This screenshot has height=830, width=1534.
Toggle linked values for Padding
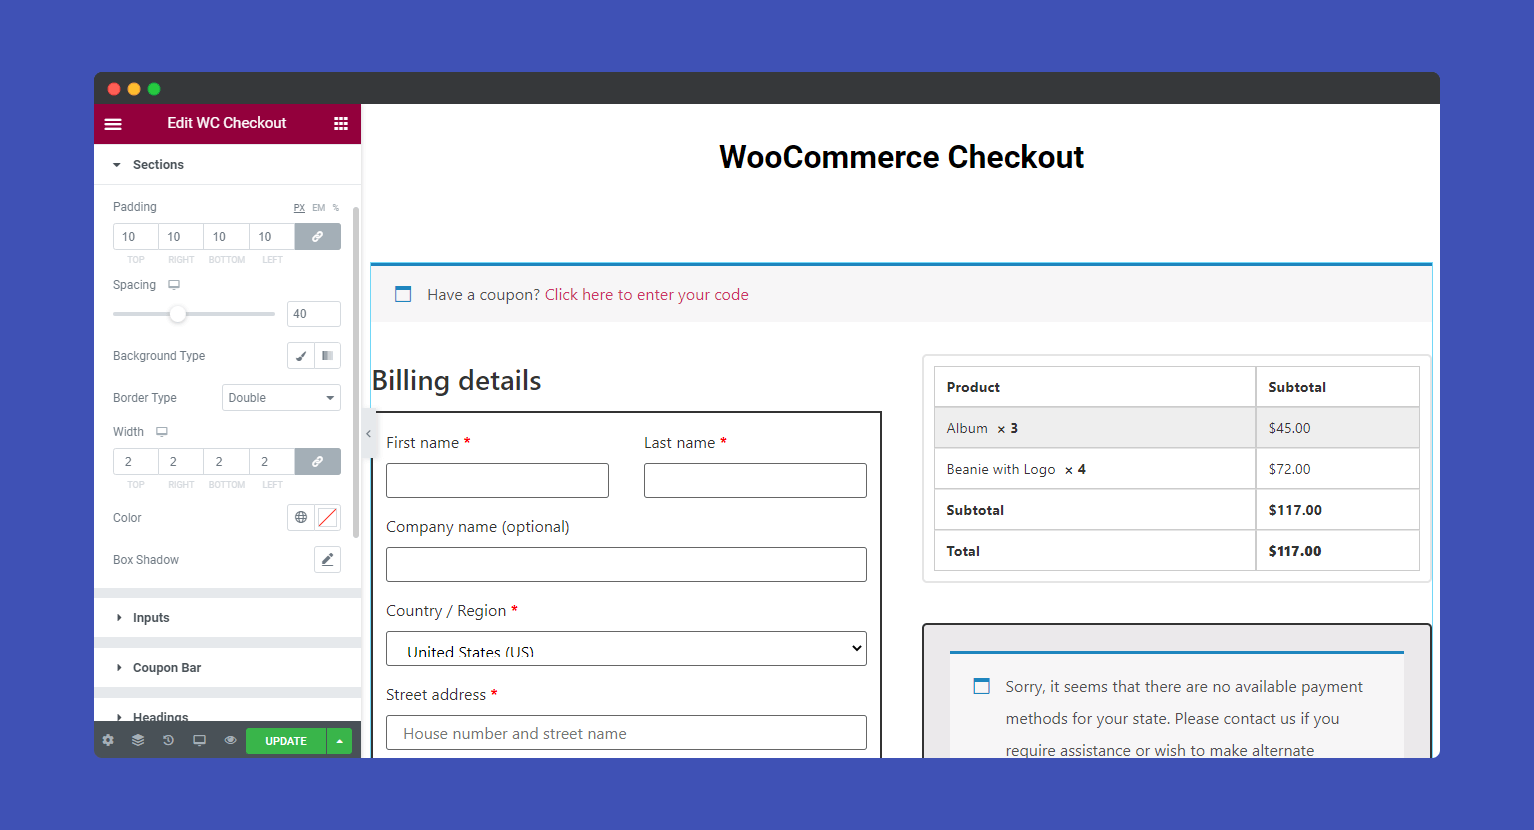(x=317, y=237)
